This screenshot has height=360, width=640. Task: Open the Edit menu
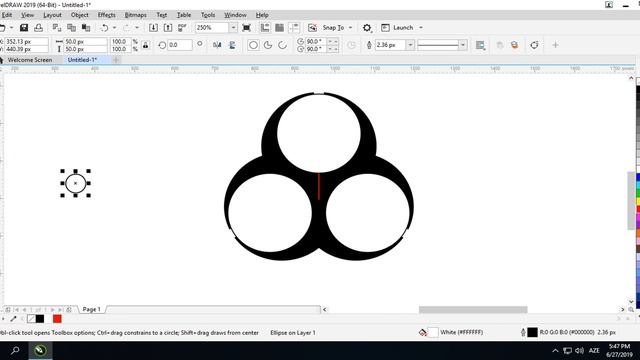click(x=7, y=15)
